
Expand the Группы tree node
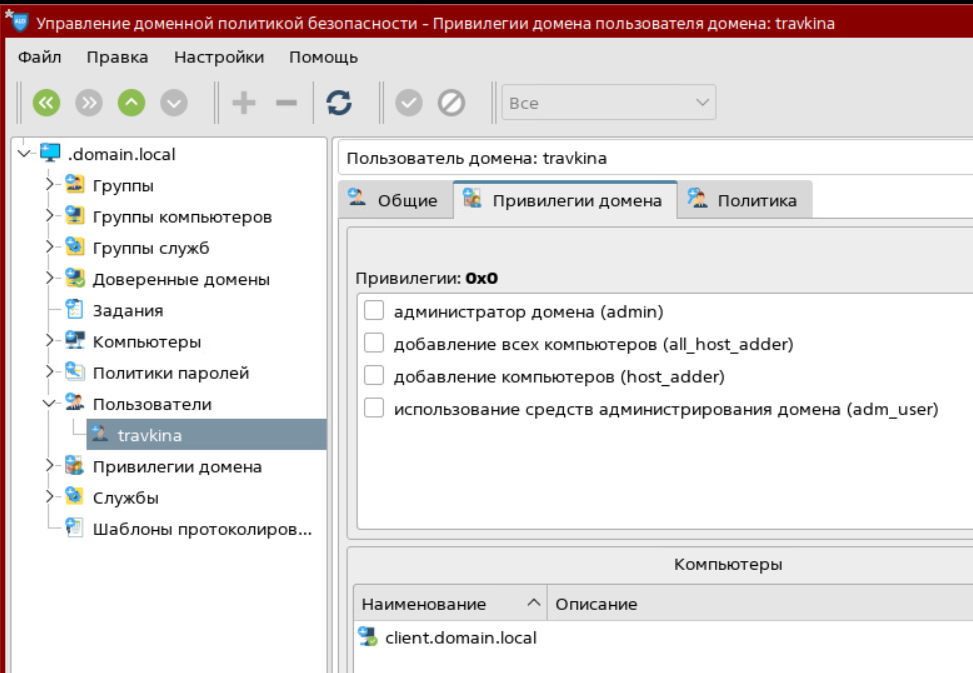[50, 184]
